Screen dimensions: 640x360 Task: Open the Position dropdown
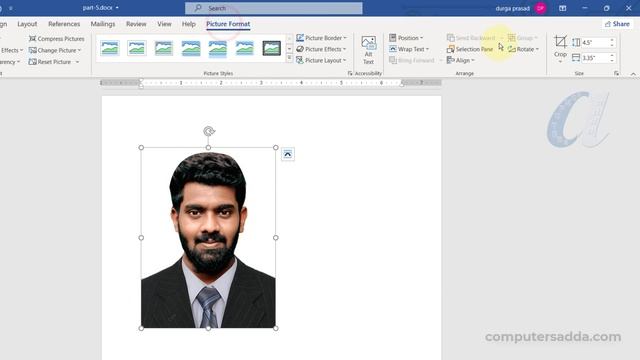(x=406, y=38)
